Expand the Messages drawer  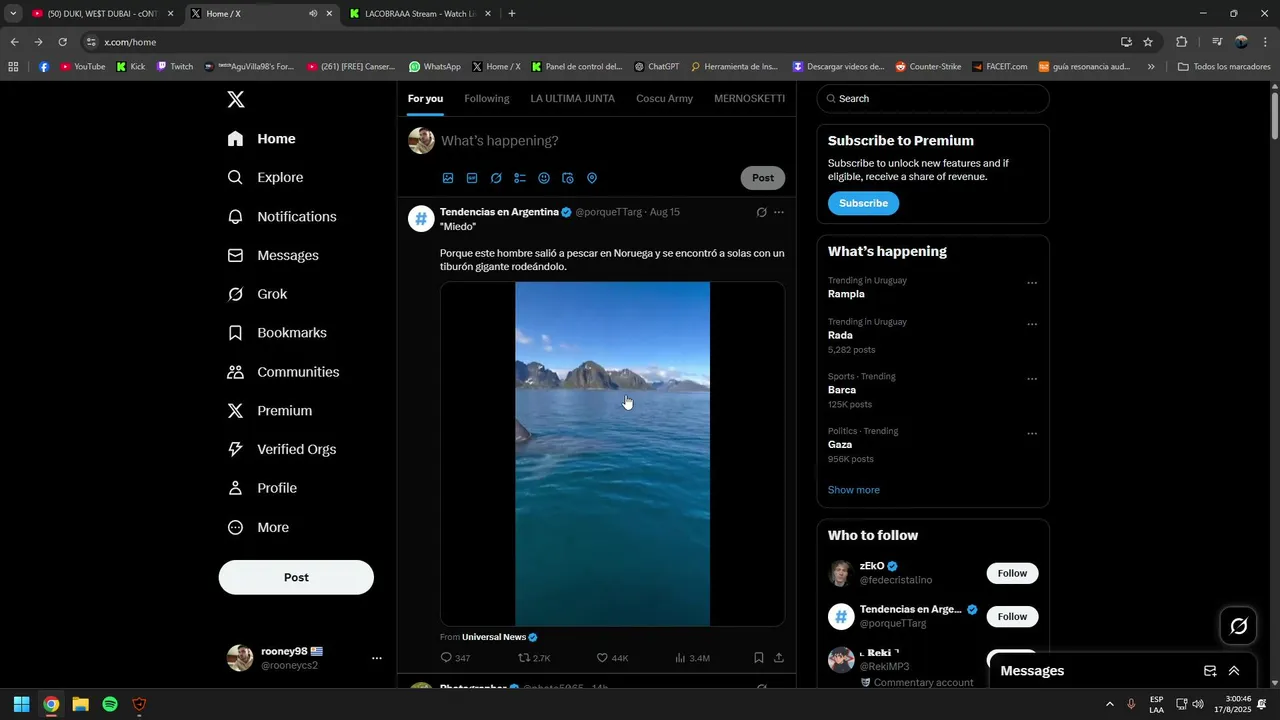point(1234,671)
